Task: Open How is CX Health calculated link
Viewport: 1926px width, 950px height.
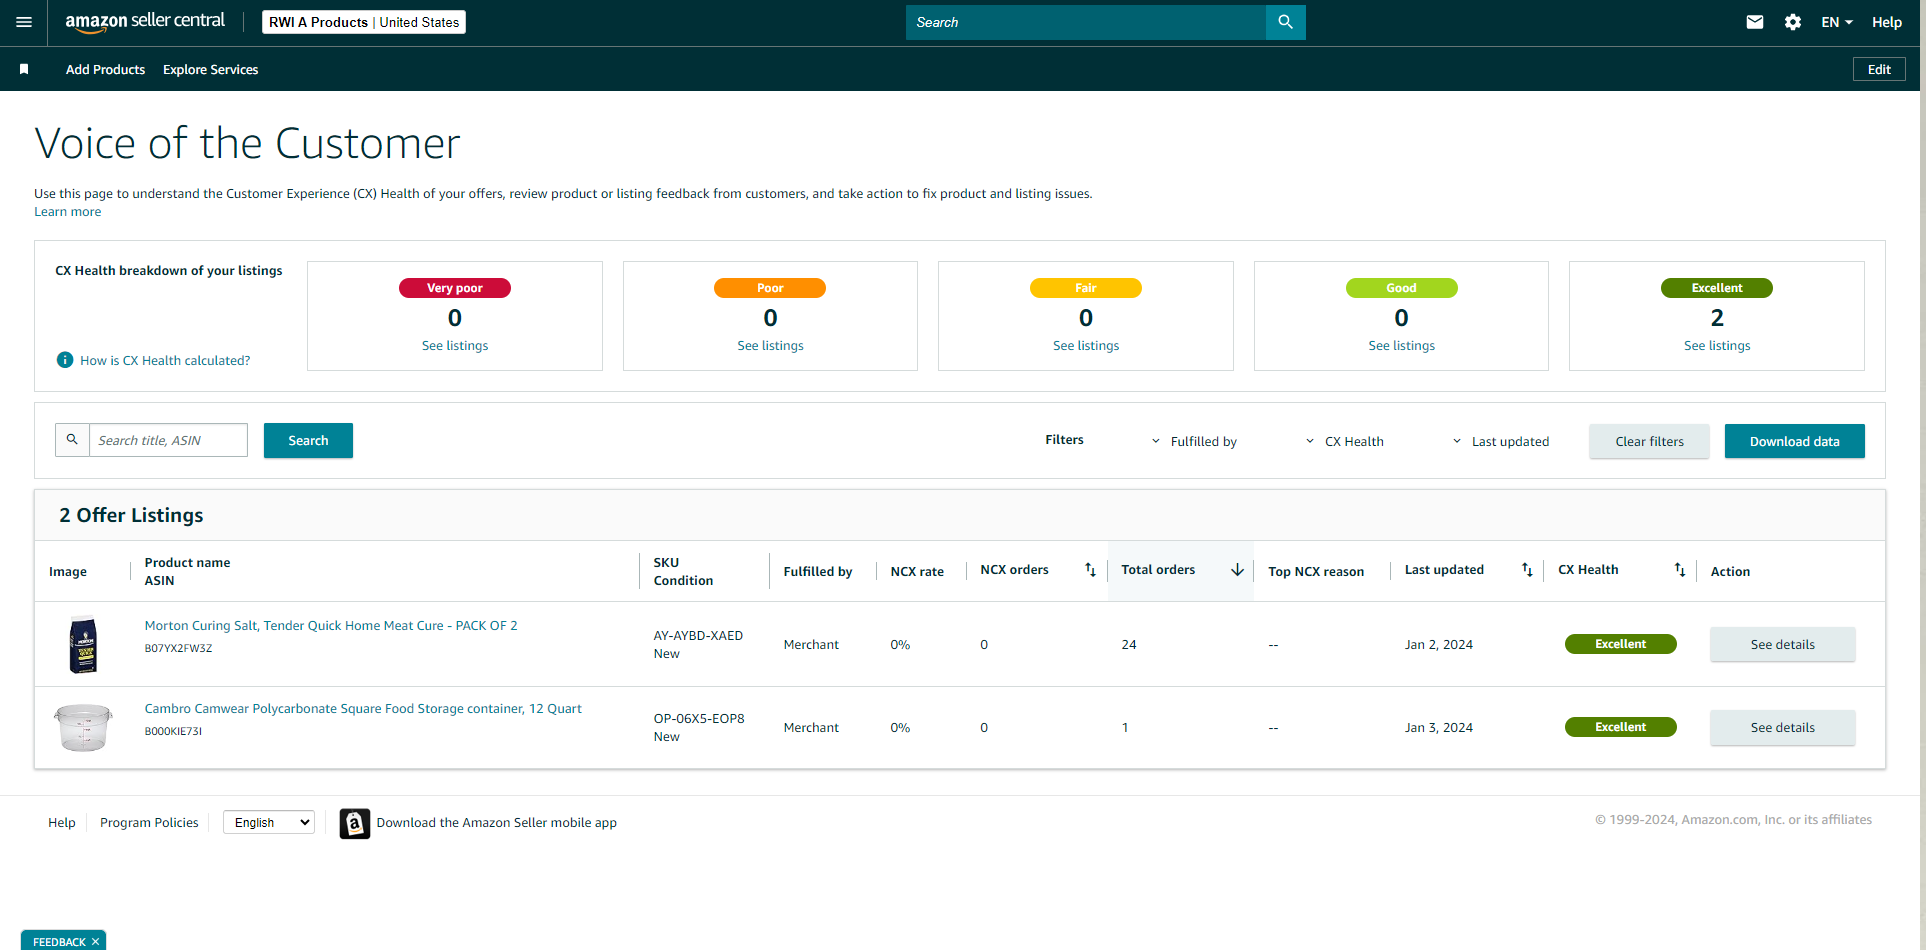Action: pos(165,360)
